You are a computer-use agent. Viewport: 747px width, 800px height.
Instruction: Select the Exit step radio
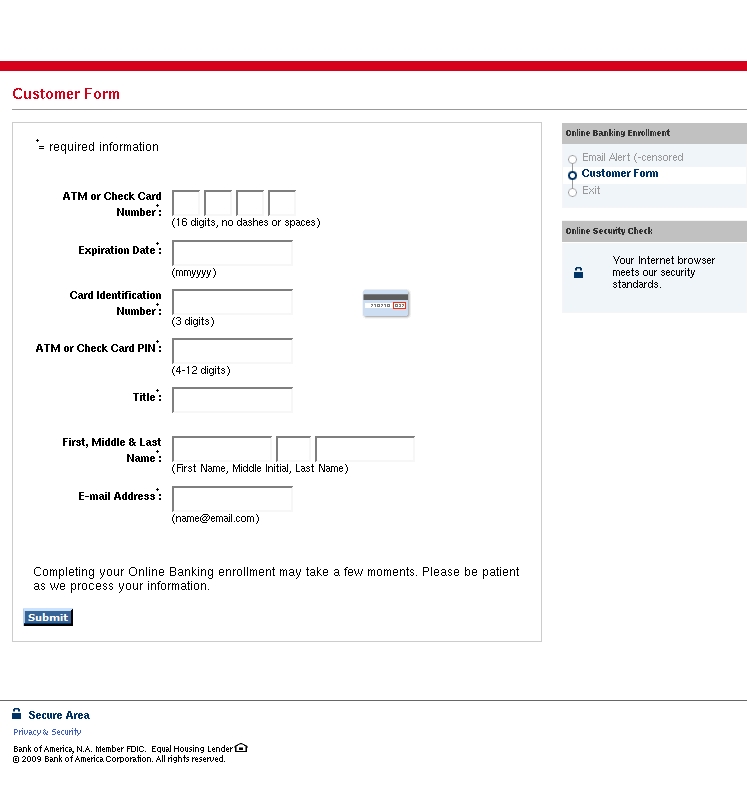click(572, 192)
